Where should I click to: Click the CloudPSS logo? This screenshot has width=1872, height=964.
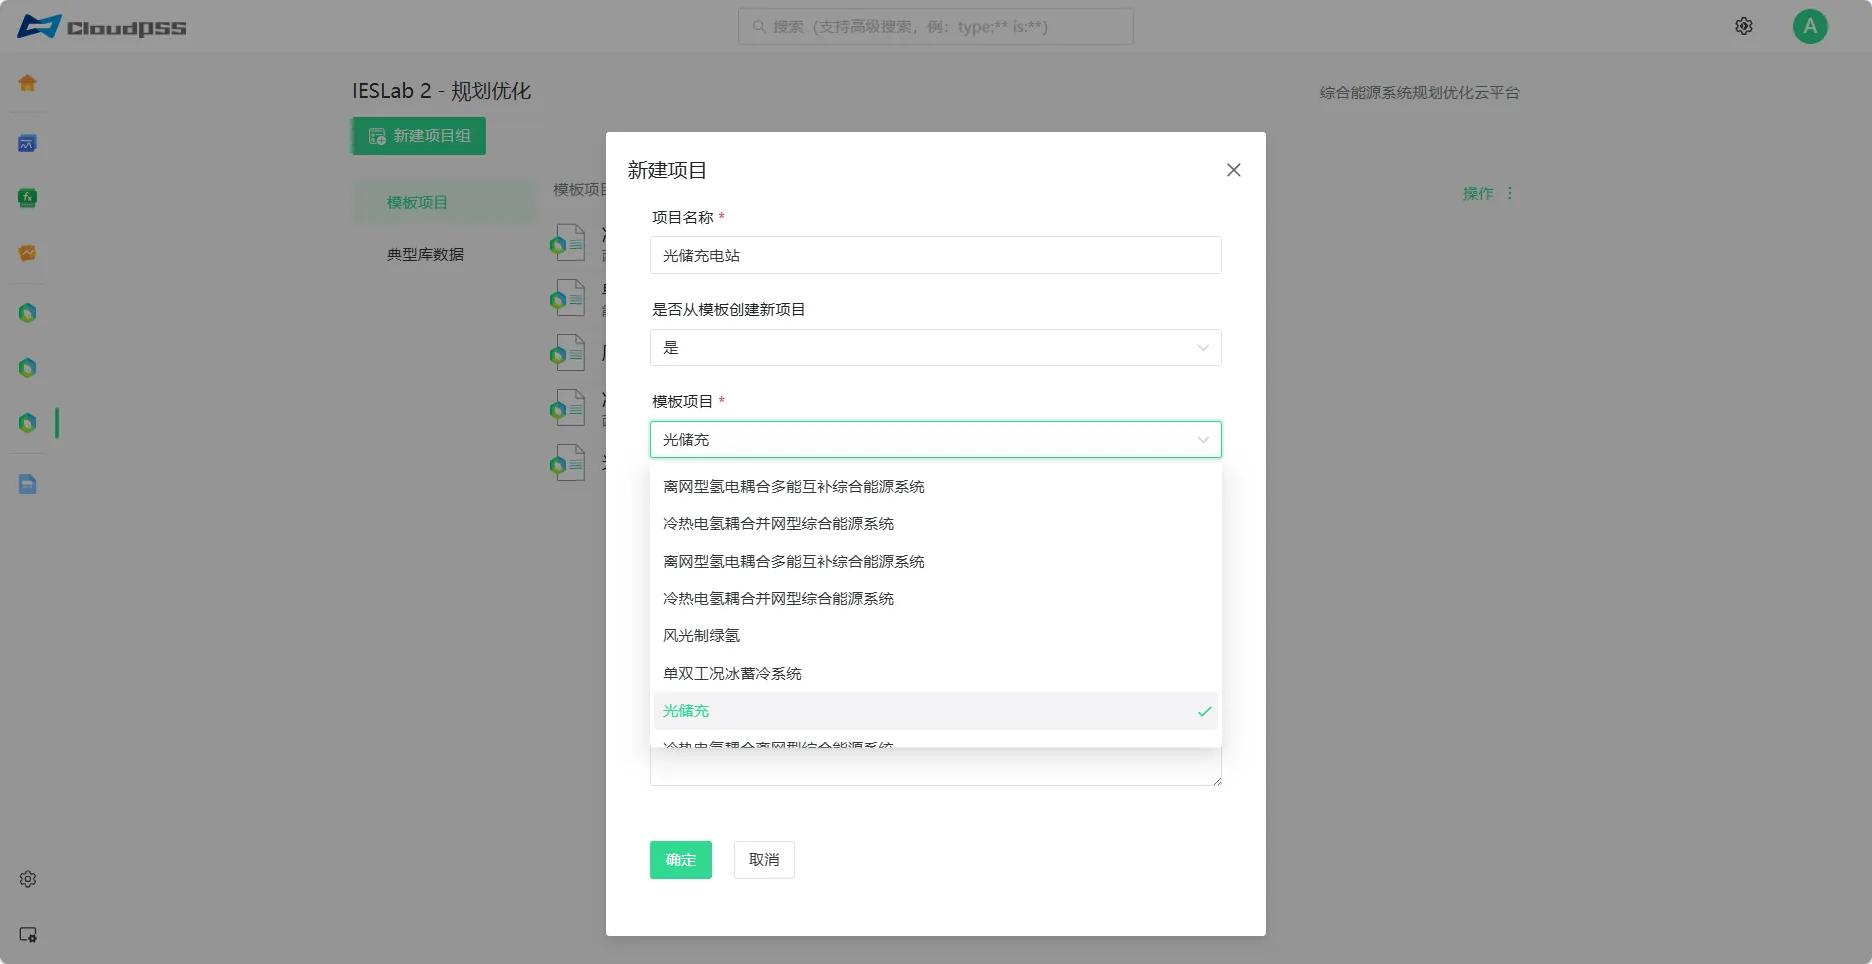[x=102, y=27]
